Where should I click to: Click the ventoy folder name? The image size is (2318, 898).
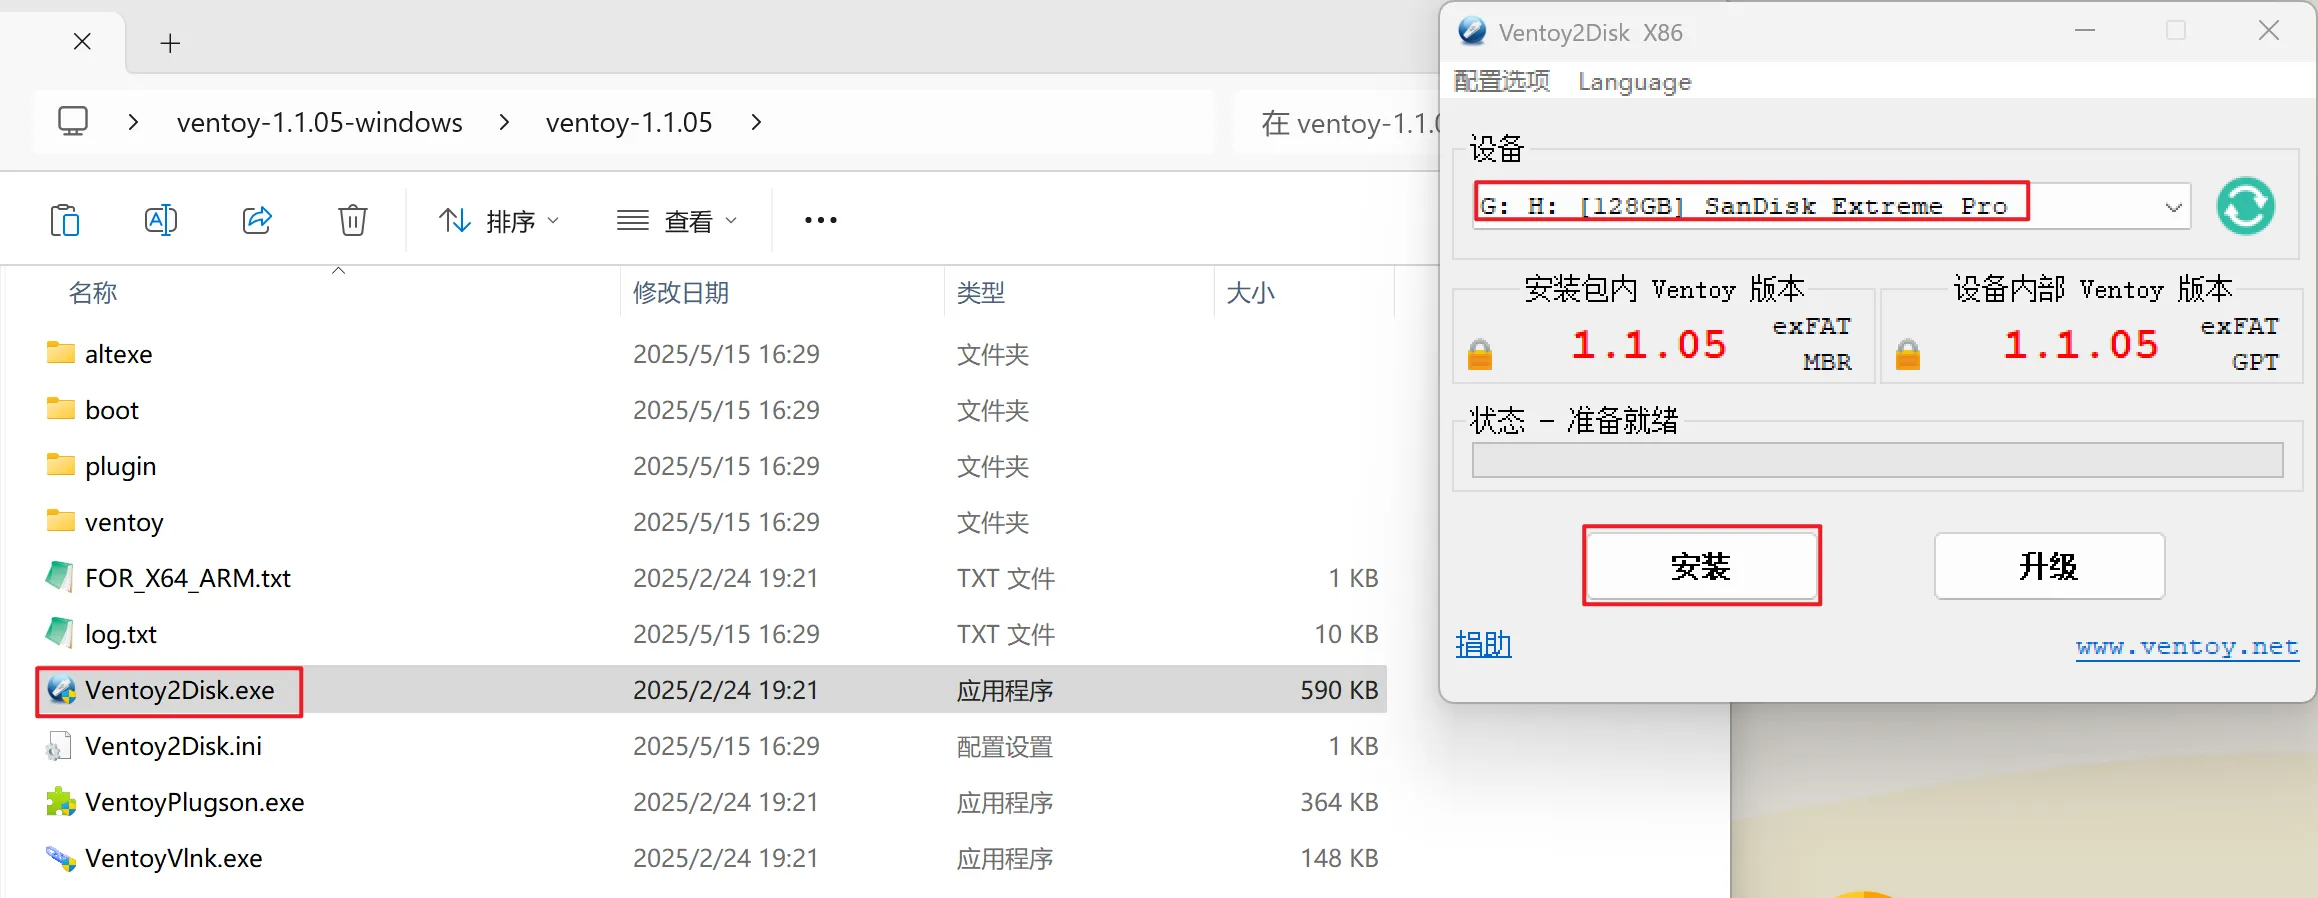124,523
